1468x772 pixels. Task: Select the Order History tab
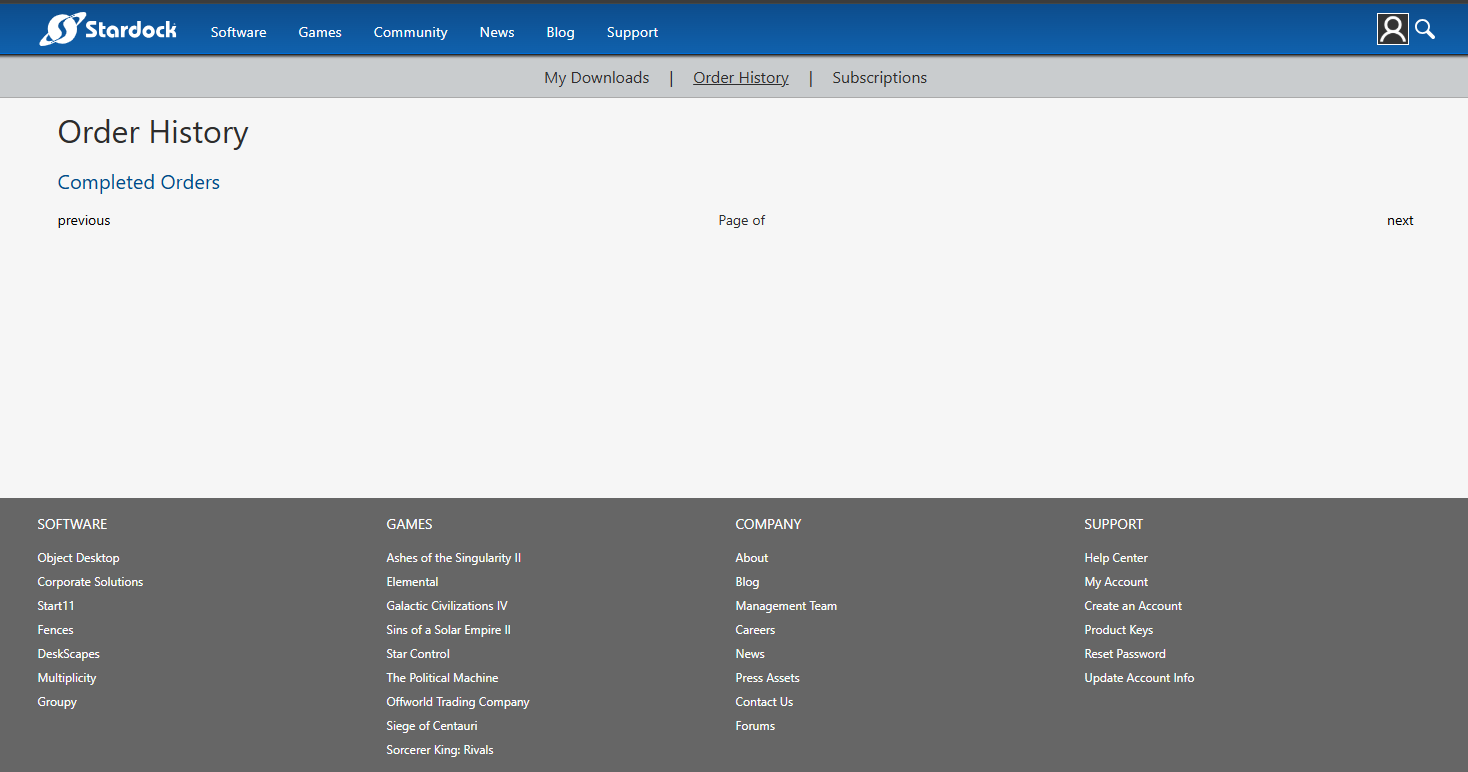tap(740, 78)
